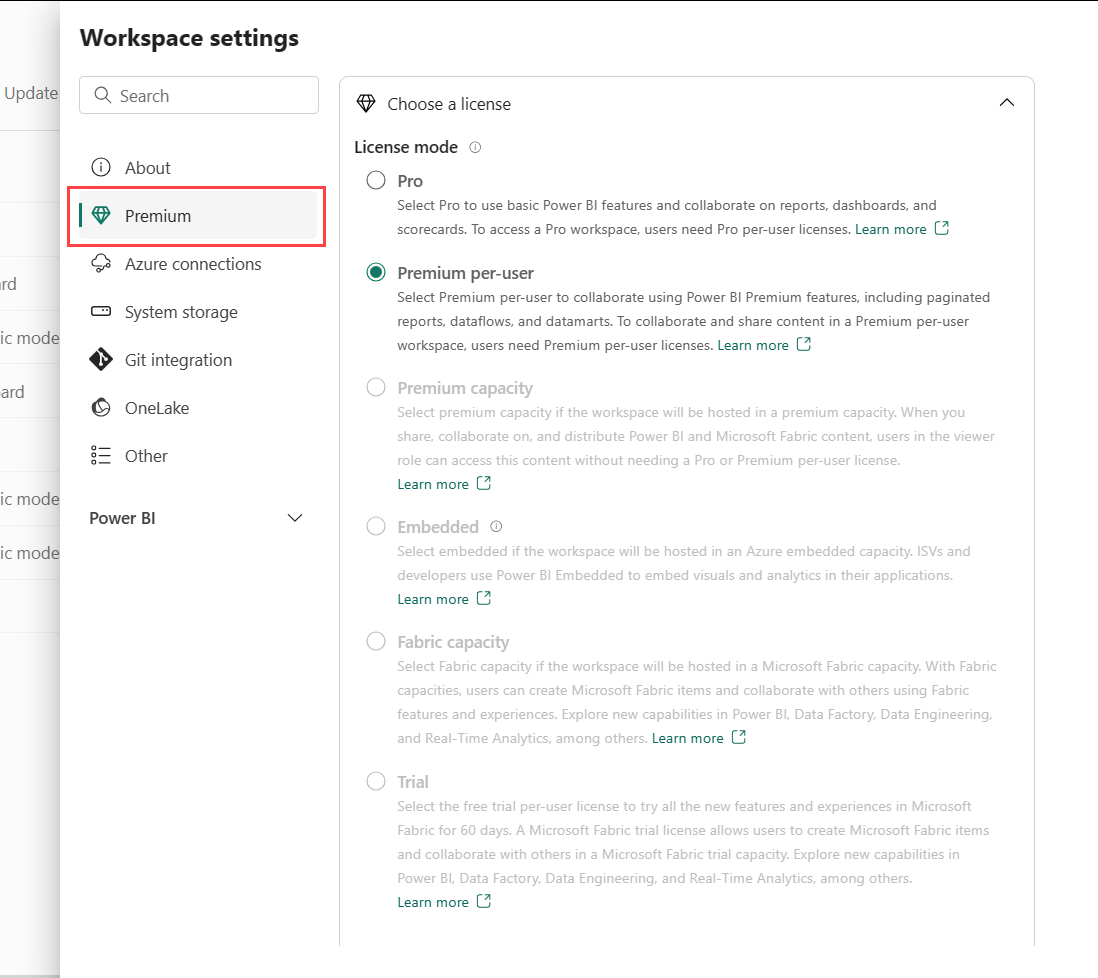The image size is (1098, 978).
Task: Open Learn more link under Premium capacity
Action: 434,483
